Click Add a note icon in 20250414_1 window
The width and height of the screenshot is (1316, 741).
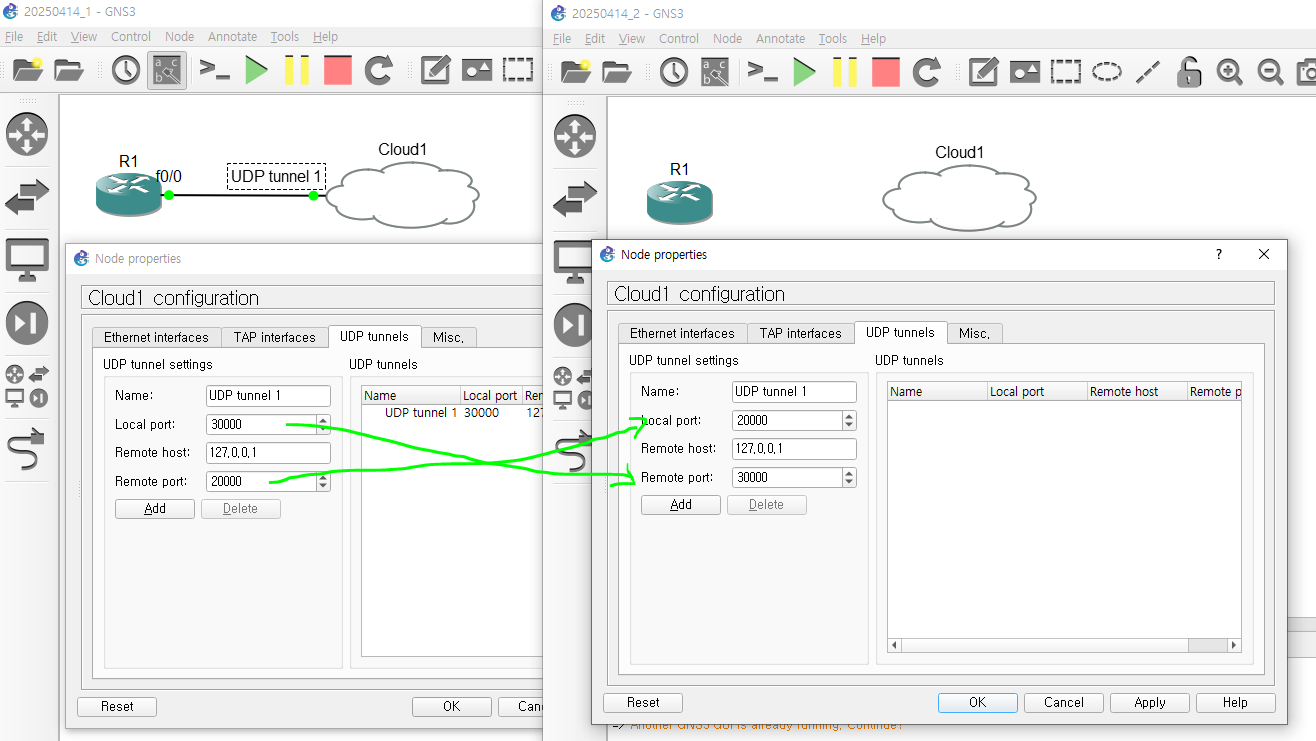click(x=435, y=70)
